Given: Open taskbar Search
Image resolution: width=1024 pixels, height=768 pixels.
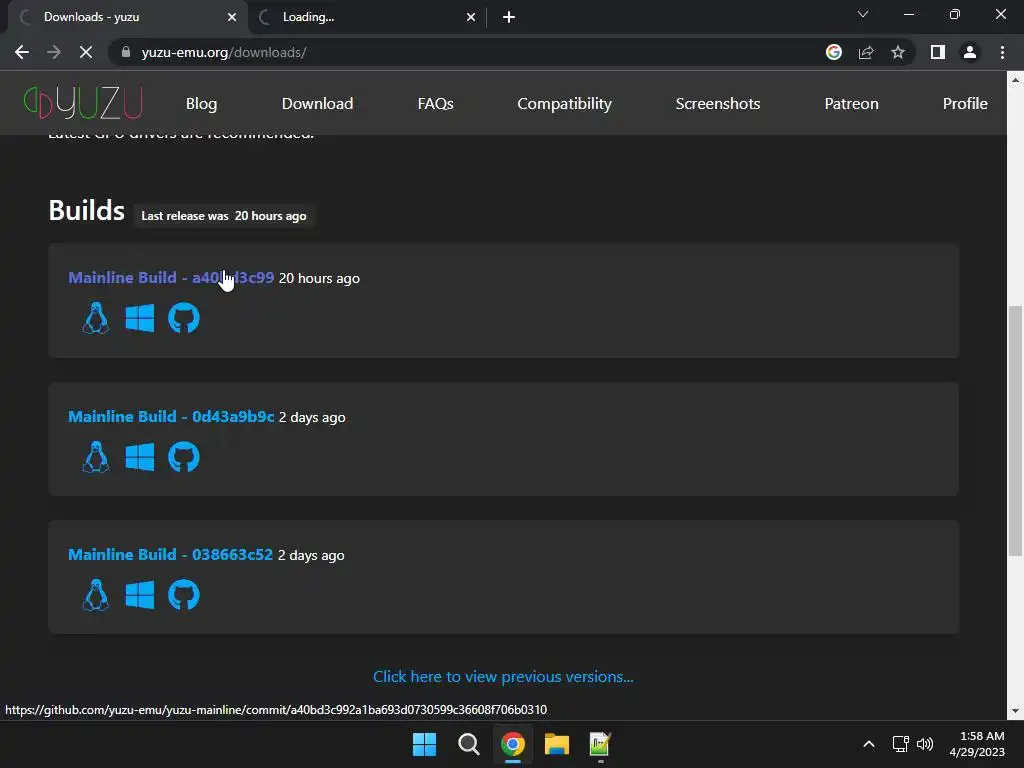Looking at the screenshot, I should click(468, 744).
